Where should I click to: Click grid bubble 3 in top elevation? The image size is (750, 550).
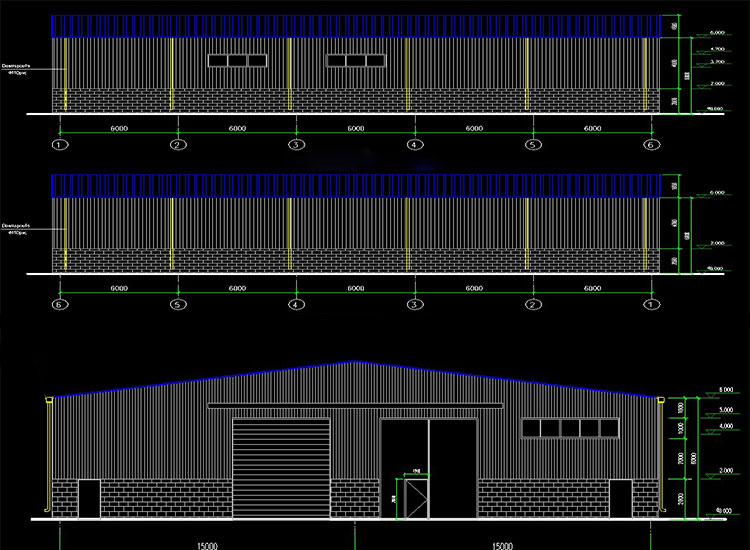(x=296, y=145)
